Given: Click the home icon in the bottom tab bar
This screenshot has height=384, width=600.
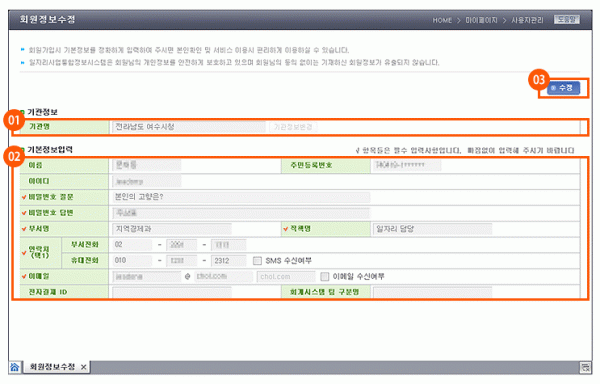Looking at the screenshot, I should 15,367.
